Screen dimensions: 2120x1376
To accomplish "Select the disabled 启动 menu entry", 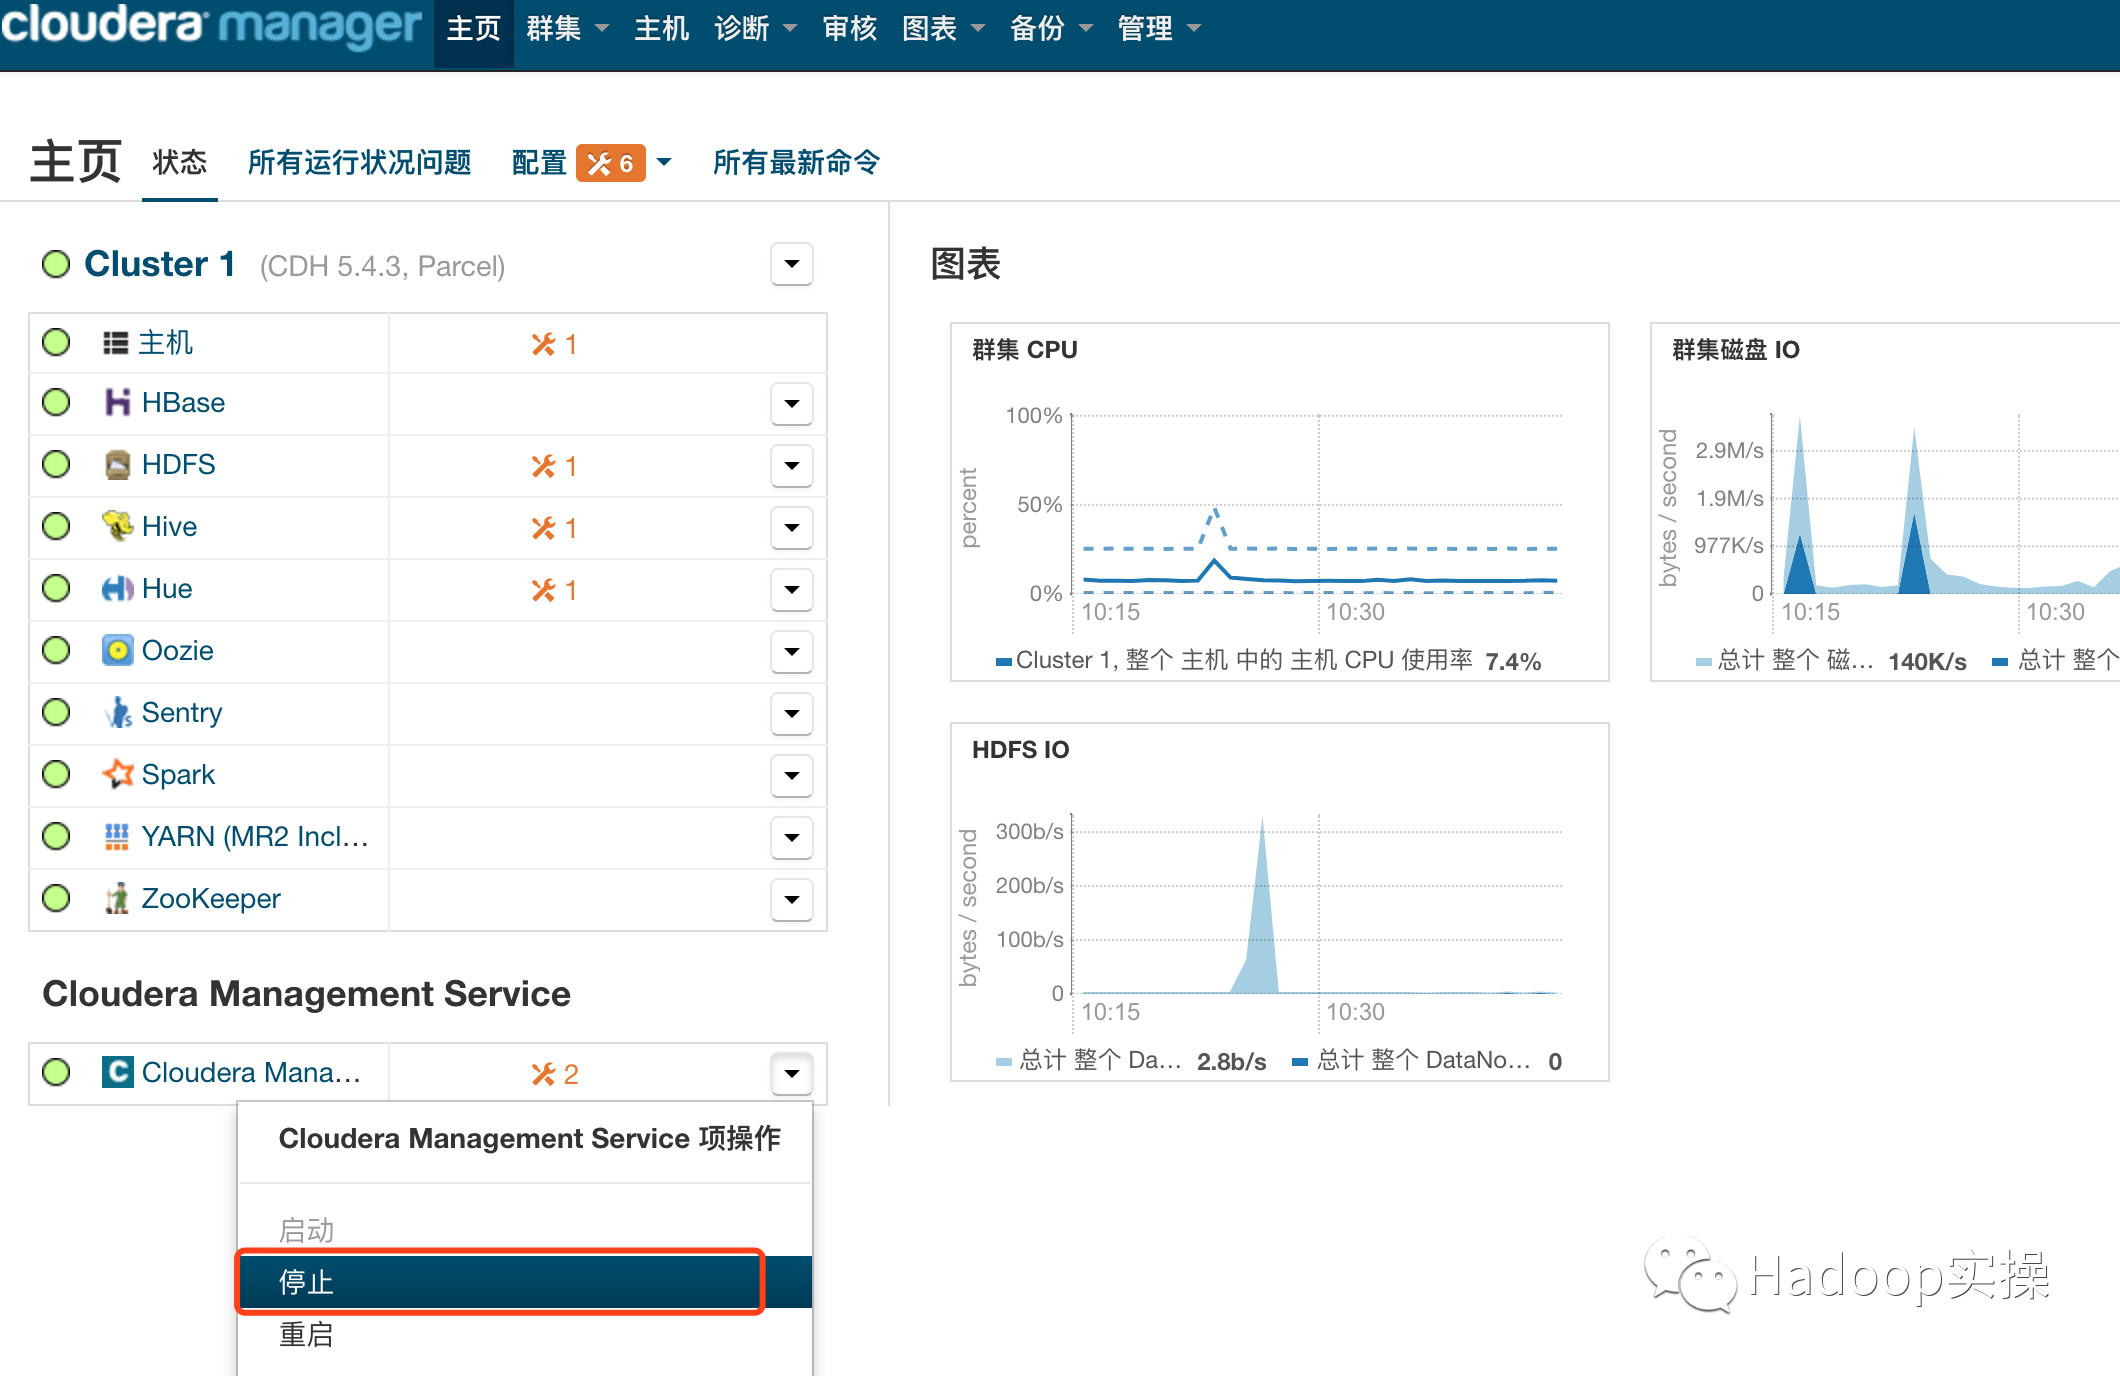I will 524,1230.
